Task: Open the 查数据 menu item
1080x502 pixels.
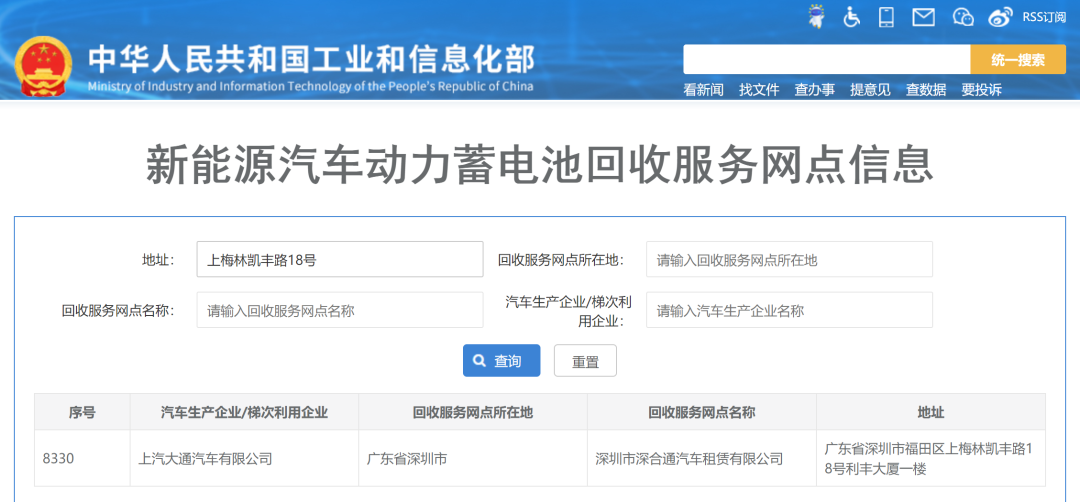Action: 926,90
